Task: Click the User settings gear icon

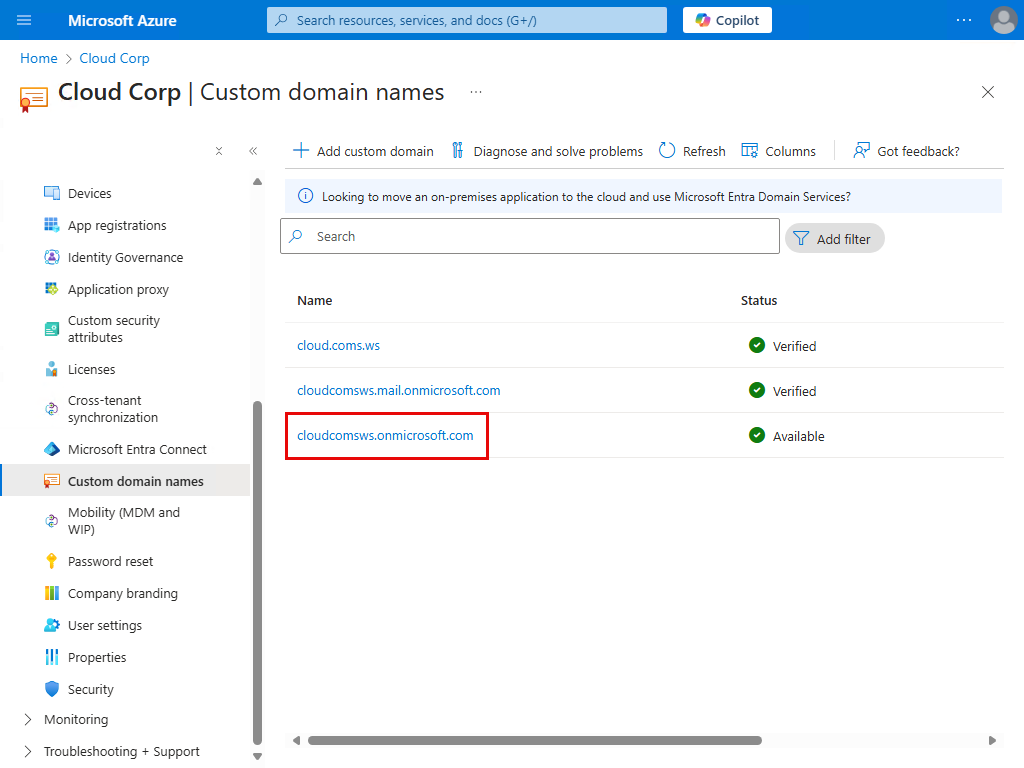Action: point(52,625)
